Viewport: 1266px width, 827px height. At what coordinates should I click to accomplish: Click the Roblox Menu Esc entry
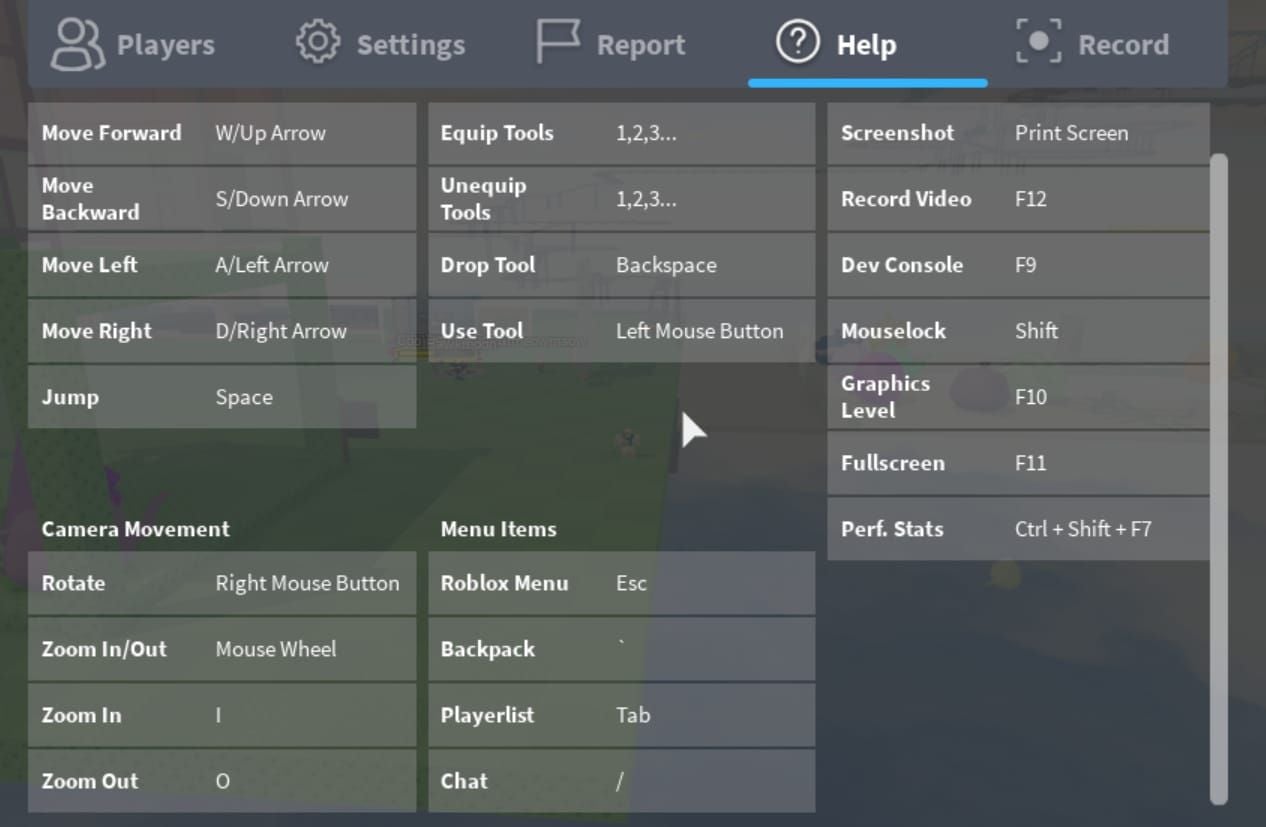(621, 583)
